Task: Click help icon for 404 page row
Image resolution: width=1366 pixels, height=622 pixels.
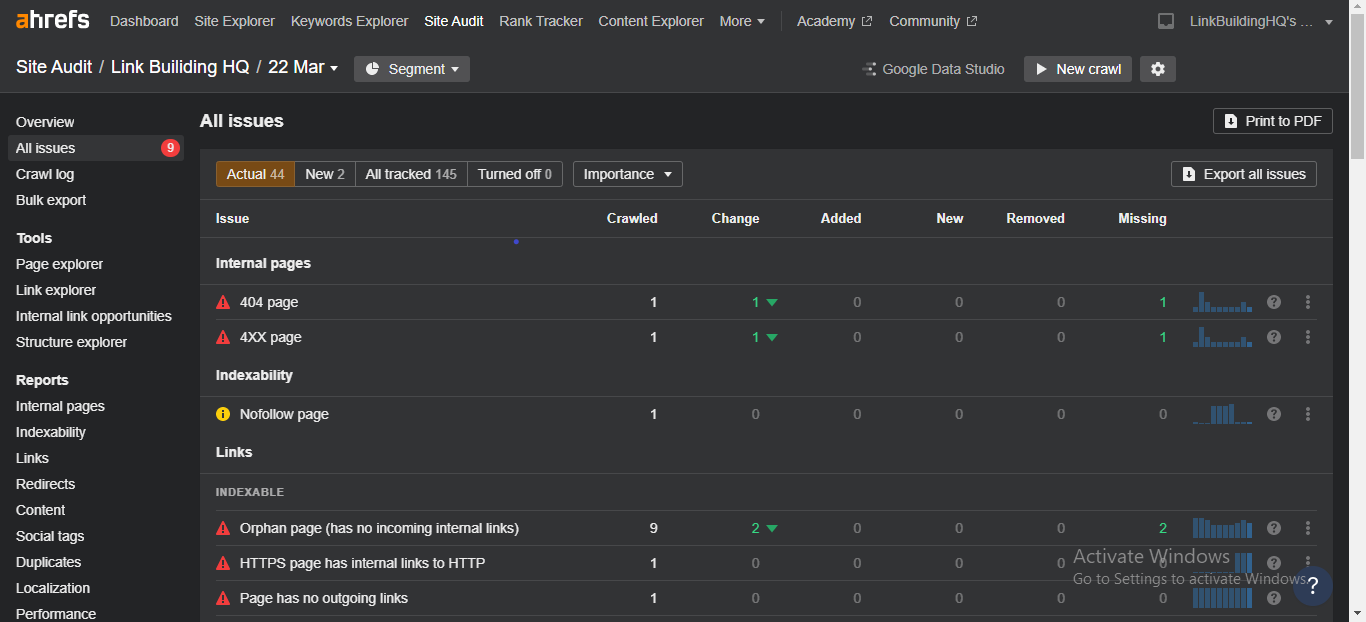Action: click(1274, 302)
